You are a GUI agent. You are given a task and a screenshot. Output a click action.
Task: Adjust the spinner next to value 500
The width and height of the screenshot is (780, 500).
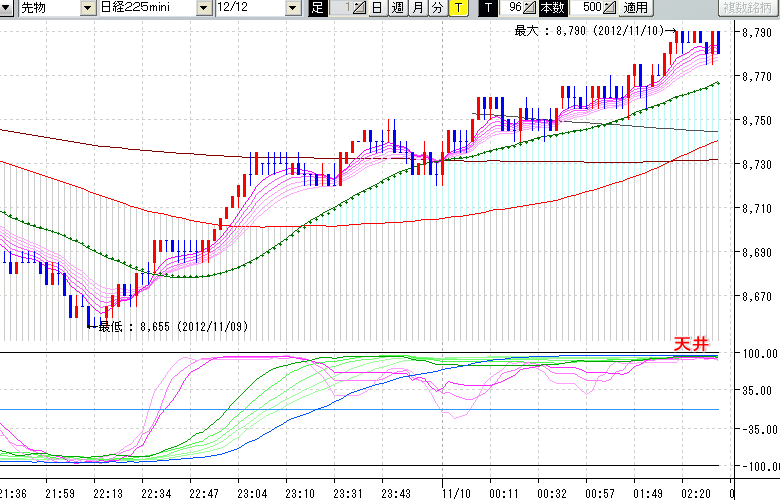click(x=609, y=9)
